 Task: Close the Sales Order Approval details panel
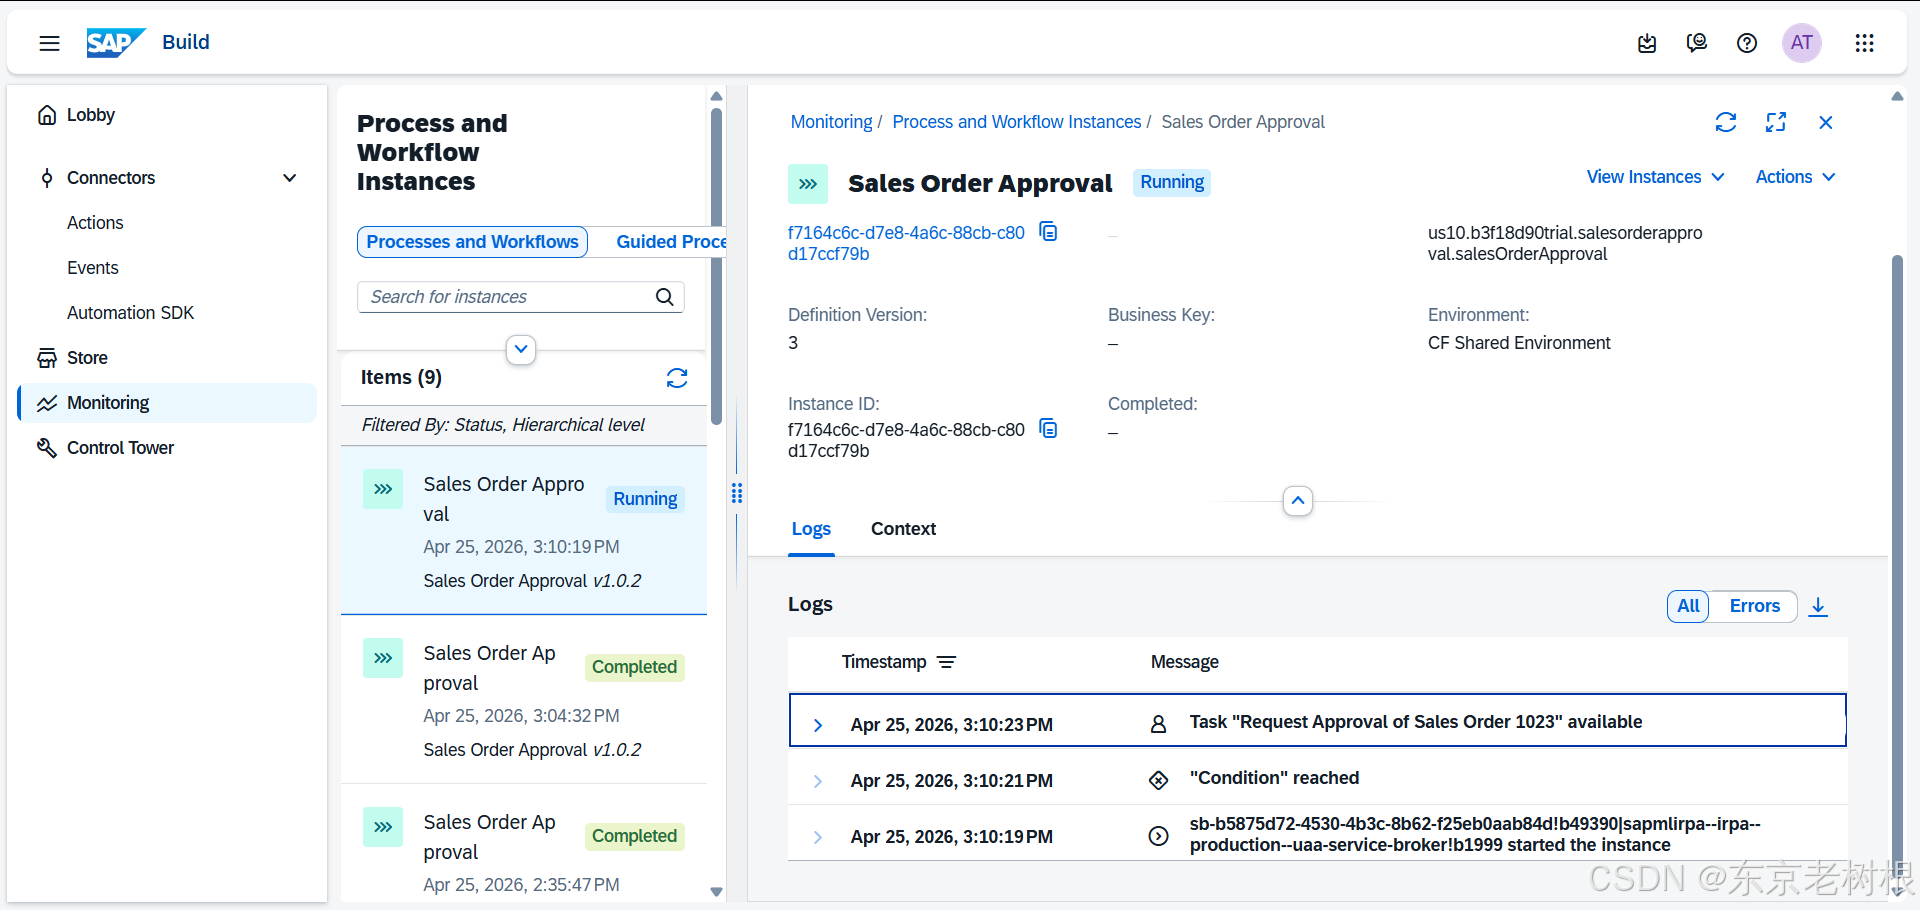(1826, 122)
